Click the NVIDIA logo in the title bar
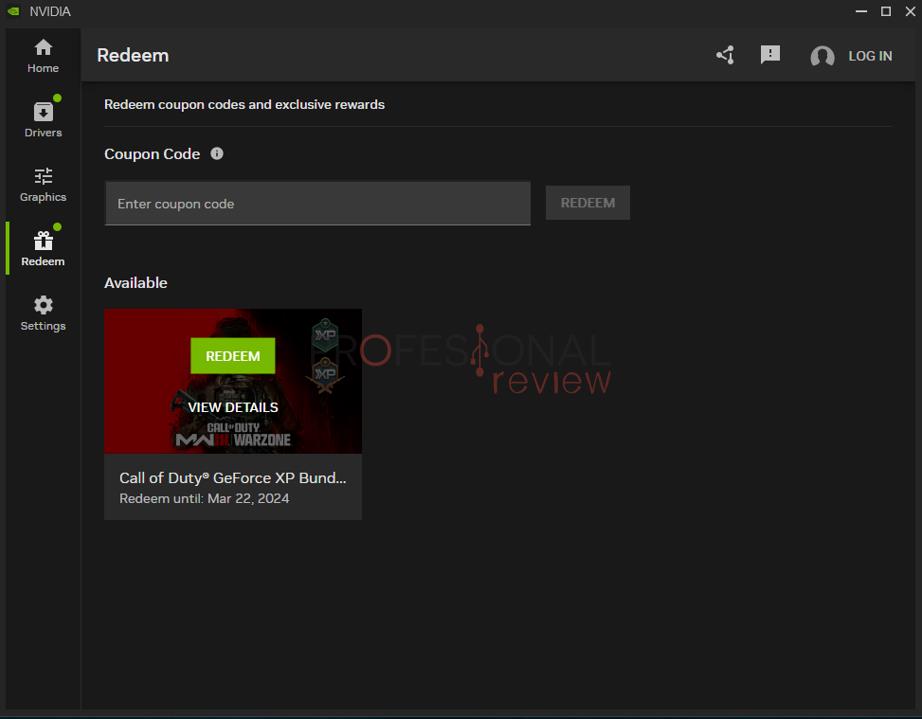The width and height of the screenshot is (922, 719). coord(14,11)
